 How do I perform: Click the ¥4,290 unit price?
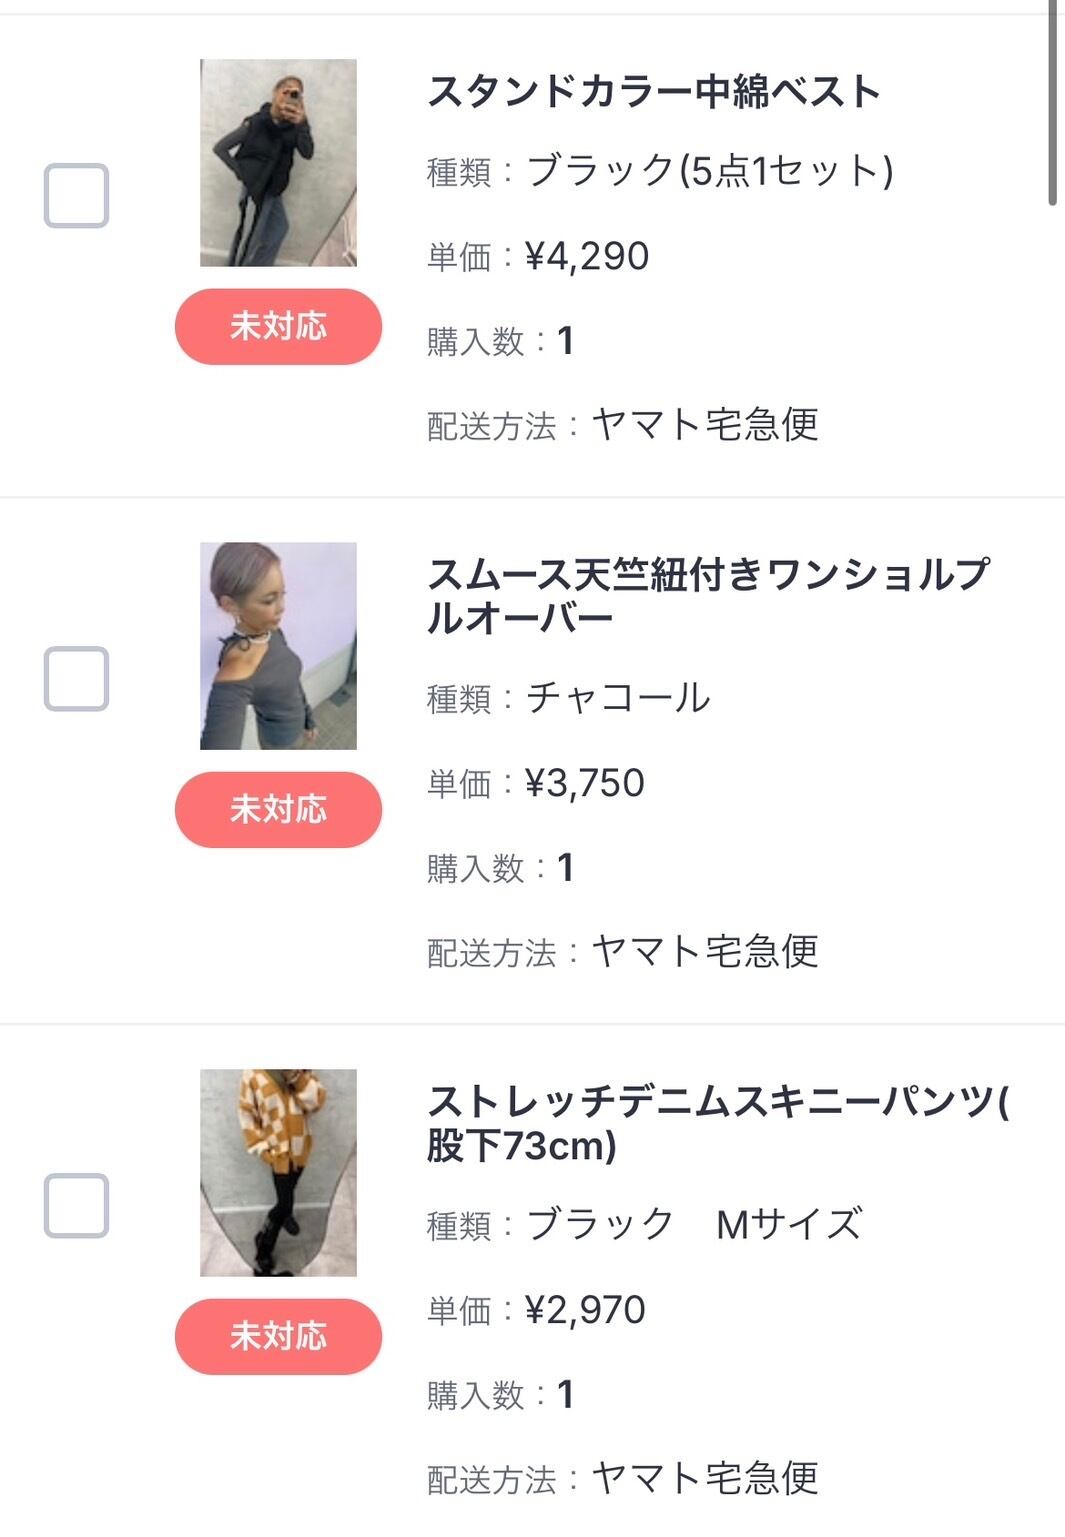587,257
